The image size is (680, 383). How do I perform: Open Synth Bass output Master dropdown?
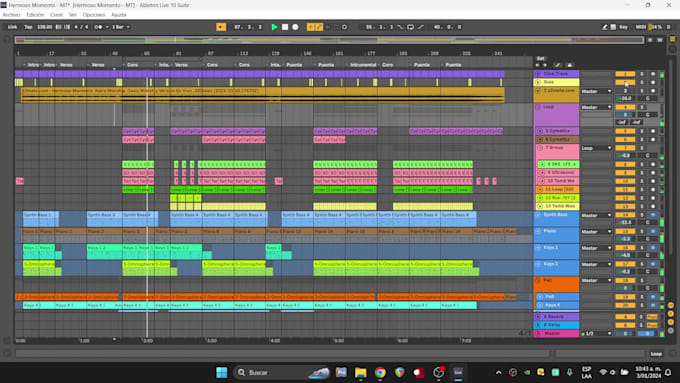pos(596,215)
